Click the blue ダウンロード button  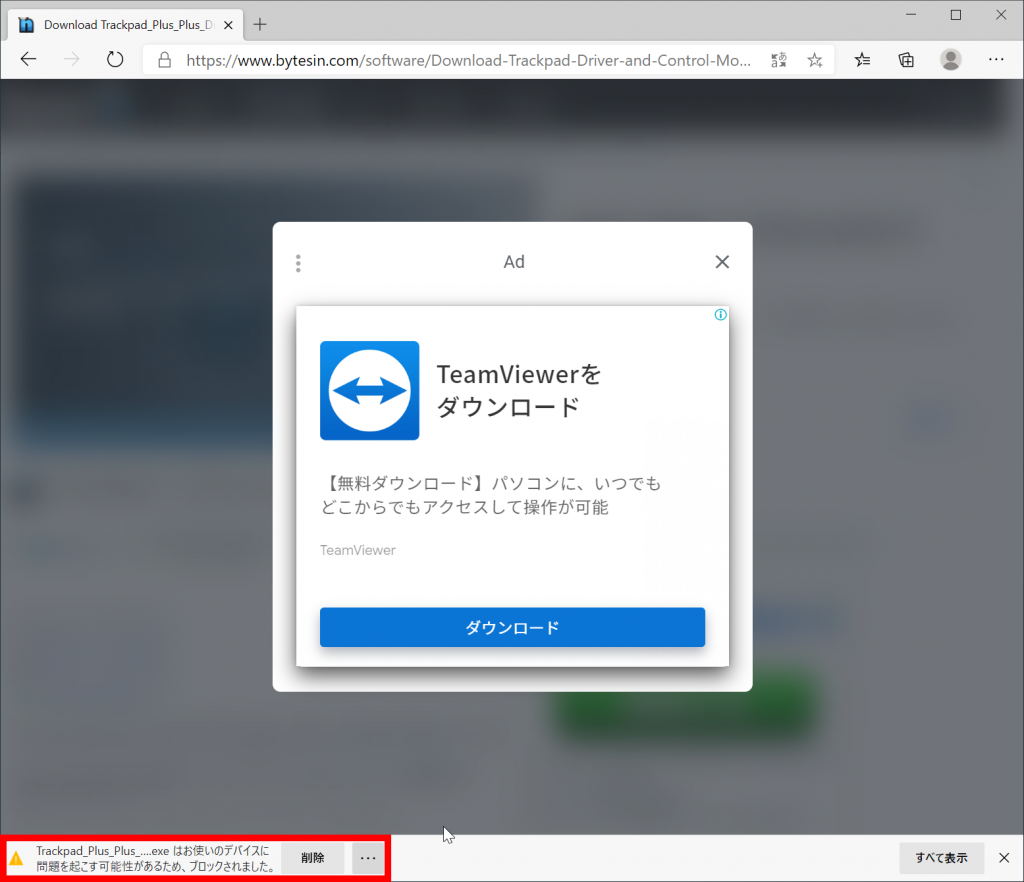tap(513, 627)
